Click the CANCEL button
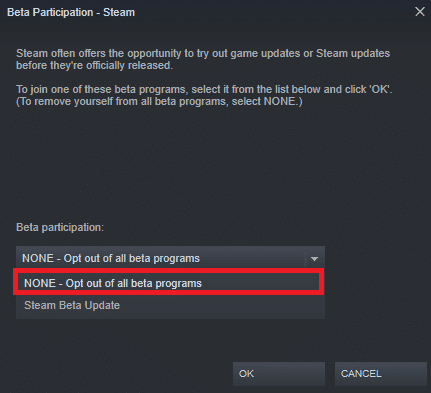This screenshot has height=393, width=431. [x=381, y=374]
